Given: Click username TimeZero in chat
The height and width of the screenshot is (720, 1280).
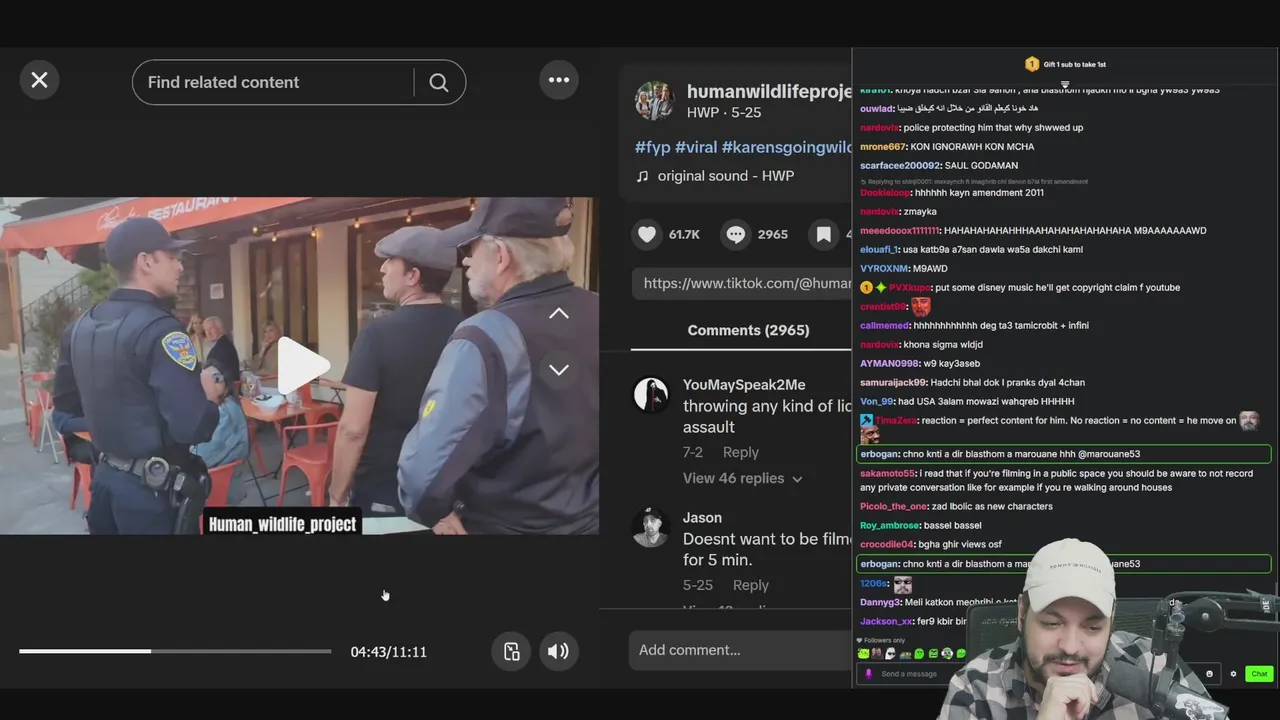Looking at the screenshot, I should (896, 421).
